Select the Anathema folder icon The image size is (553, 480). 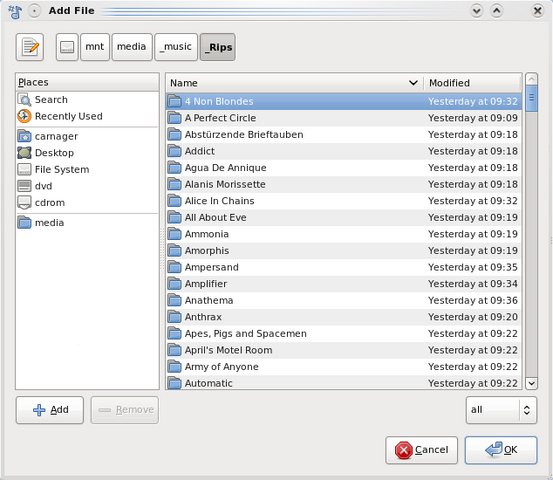174,300
